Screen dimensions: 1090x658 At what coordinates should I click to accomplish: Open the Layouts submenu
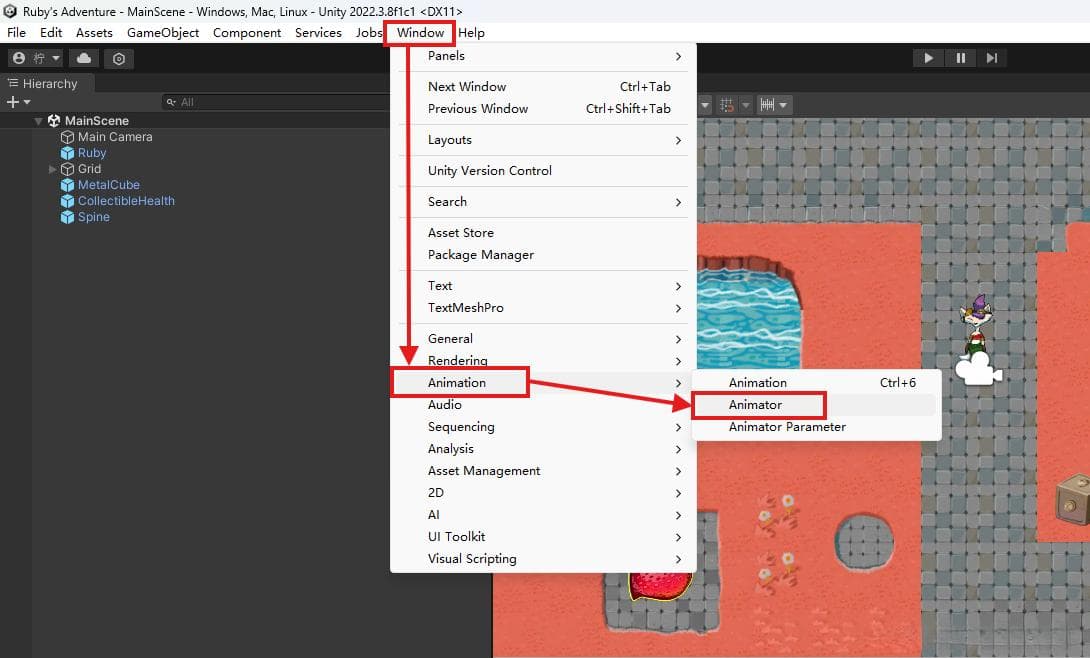(543, 140)
